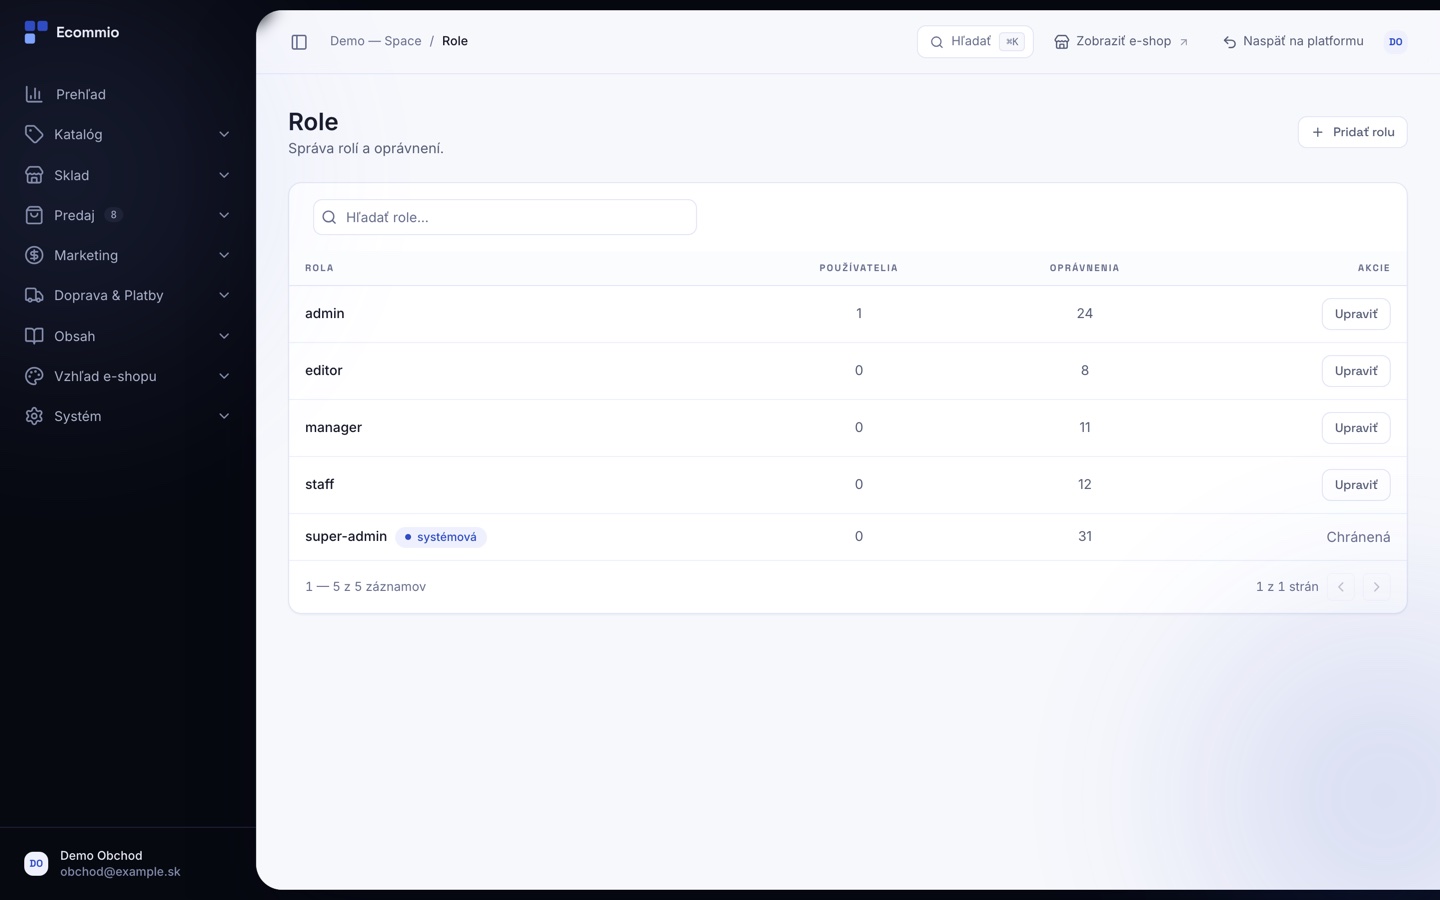The width and height of the screenshot is (1440, 900).
Task: Open the Sklad menu label
Action: click(x=72, y=175)
